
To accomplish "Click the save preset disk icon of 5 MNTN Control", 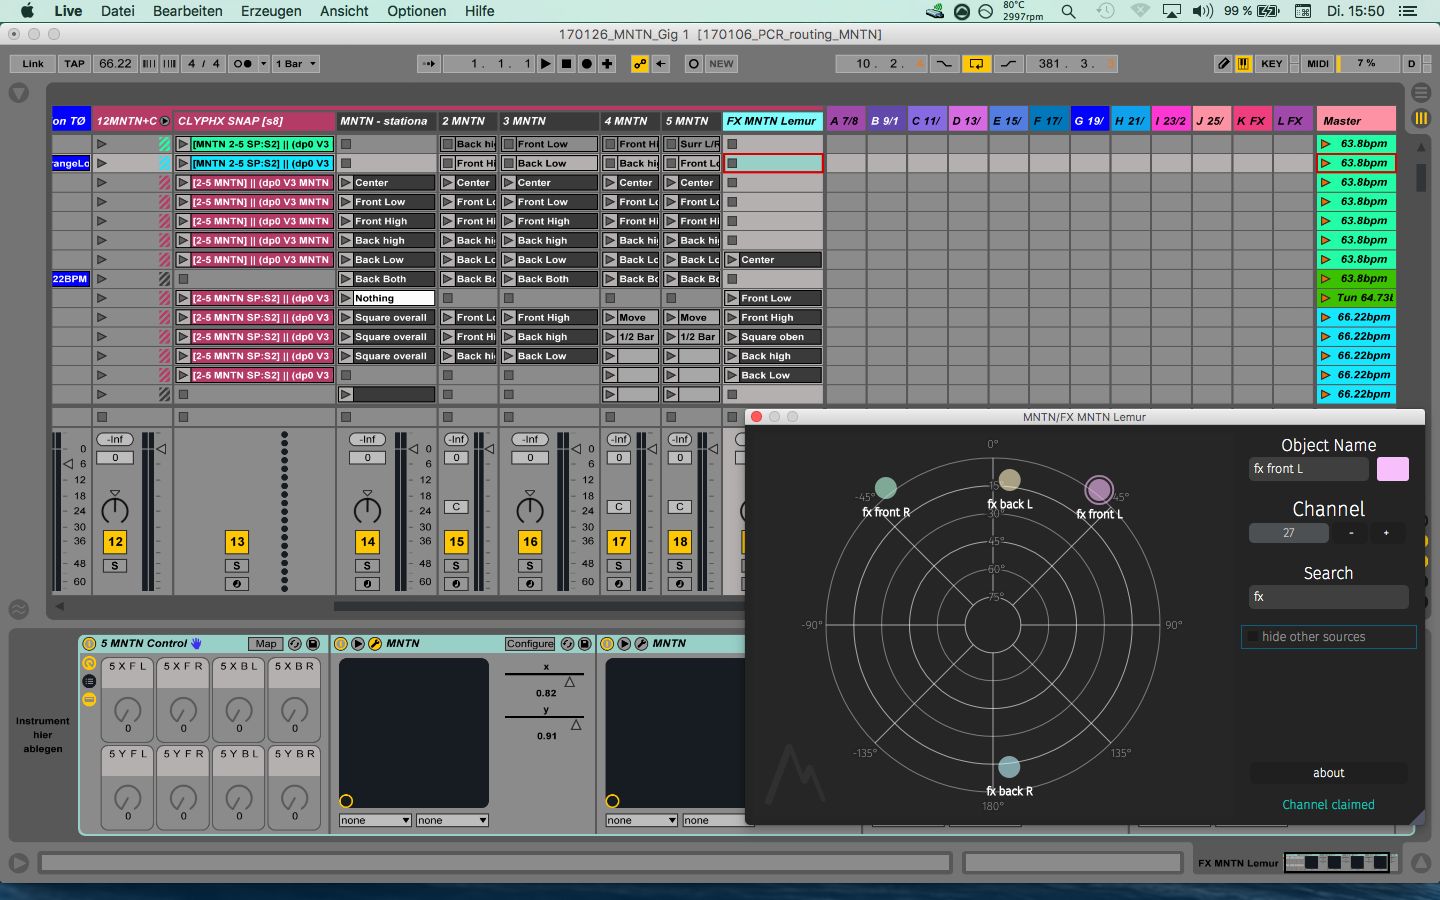I will point(313,644).
